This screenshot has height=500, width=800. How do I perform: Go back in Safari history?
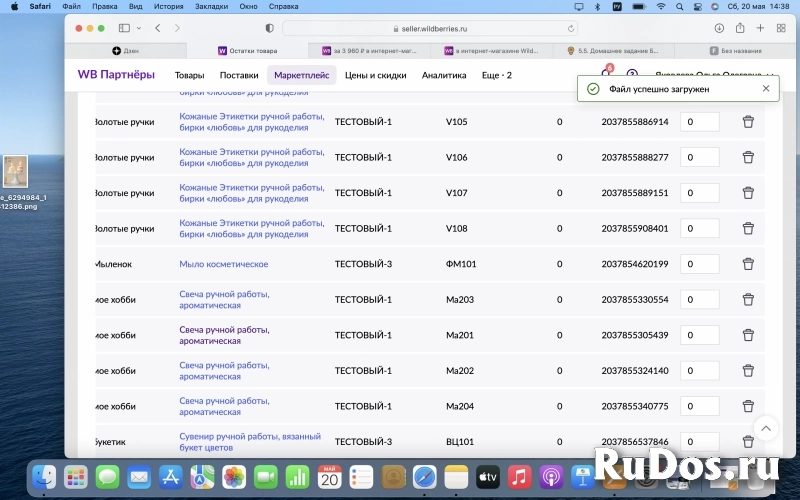click(158, 28)
